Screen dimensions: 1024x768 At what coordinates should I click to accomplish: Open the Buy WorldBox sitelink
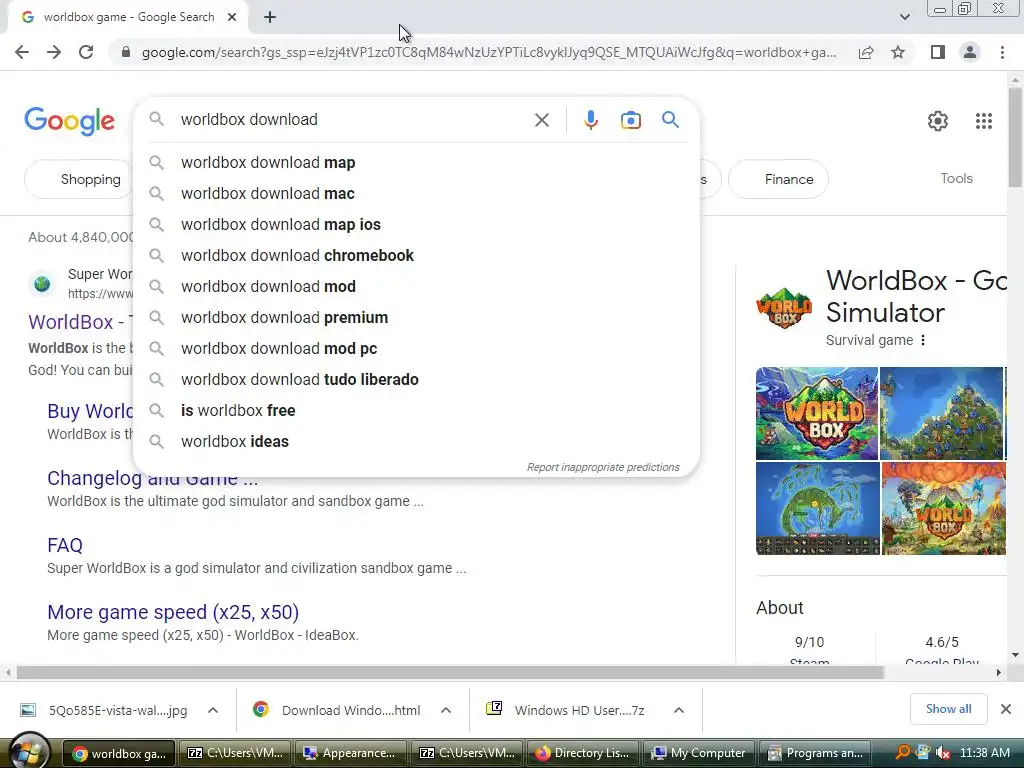pos(90,411)
